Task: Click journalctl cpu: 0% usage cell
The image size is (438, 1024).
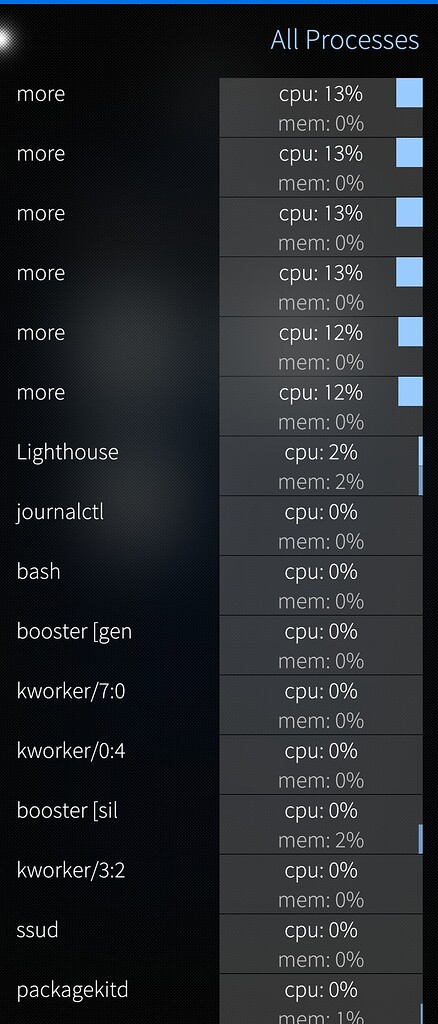Action: (x=321, y=511)
